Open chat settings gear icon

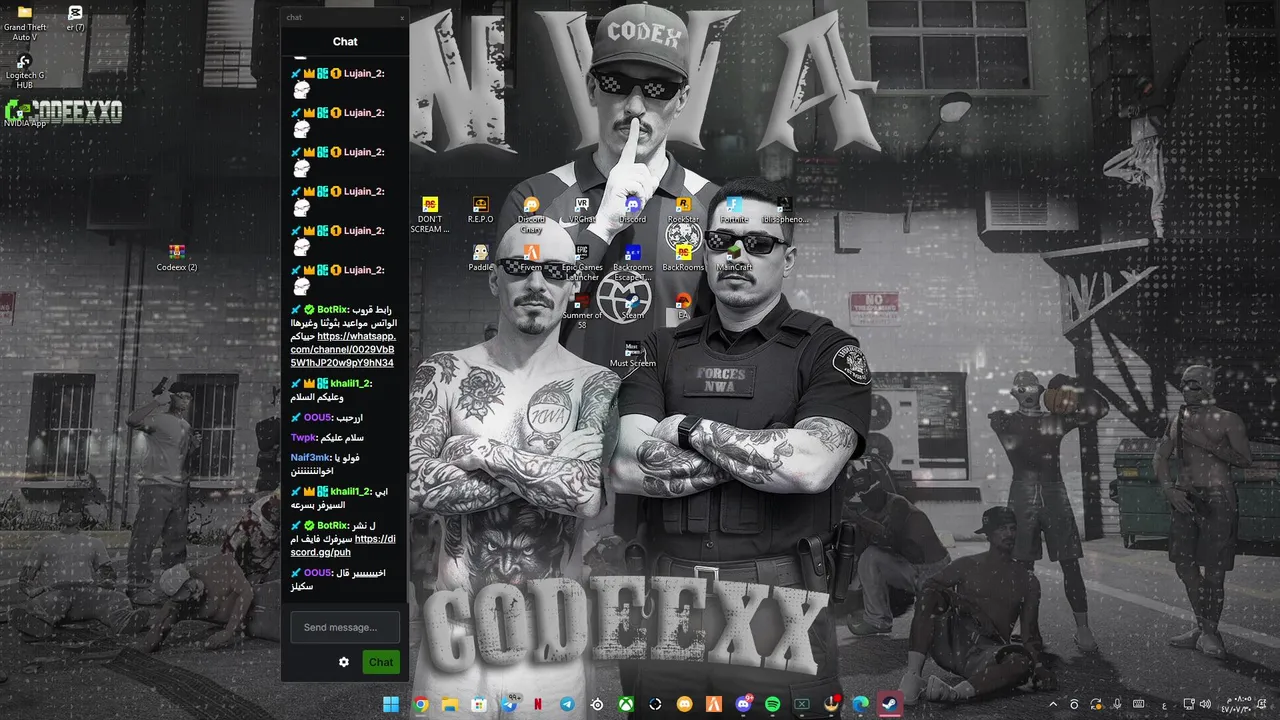tap(344, 662)
